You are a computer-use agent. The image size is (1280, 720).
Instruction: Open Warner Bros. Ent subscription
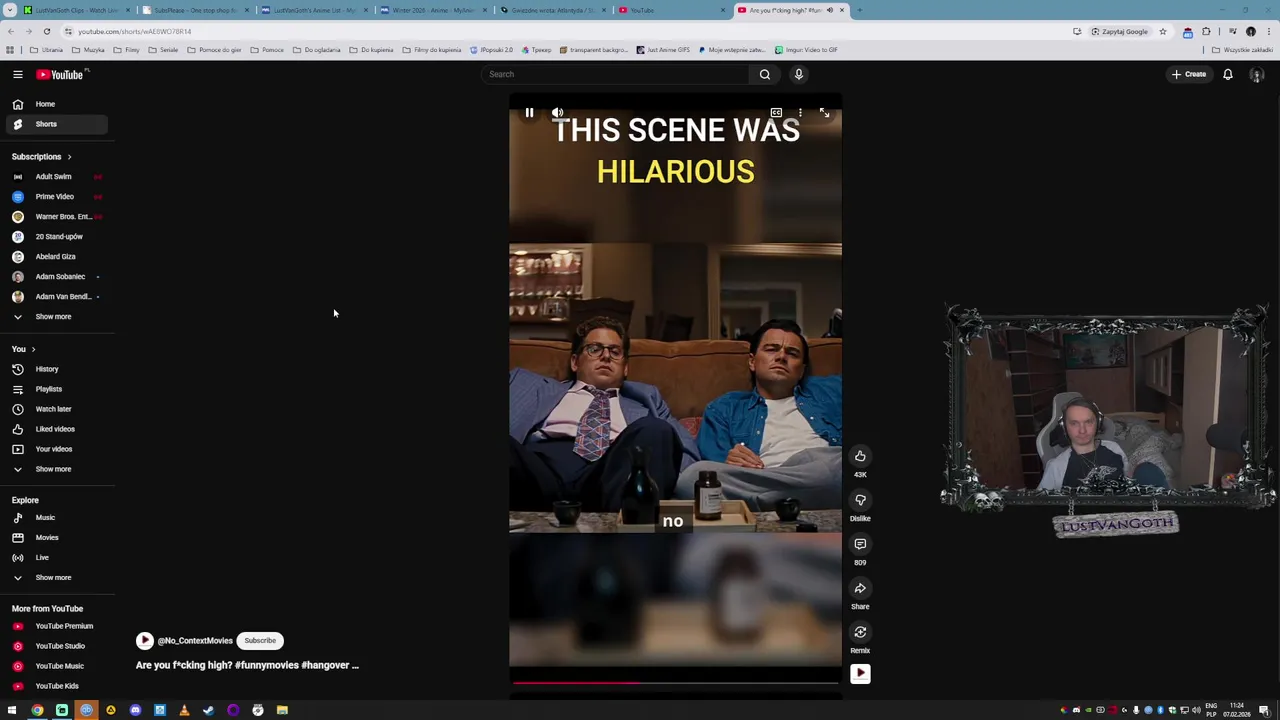(55, 217)
